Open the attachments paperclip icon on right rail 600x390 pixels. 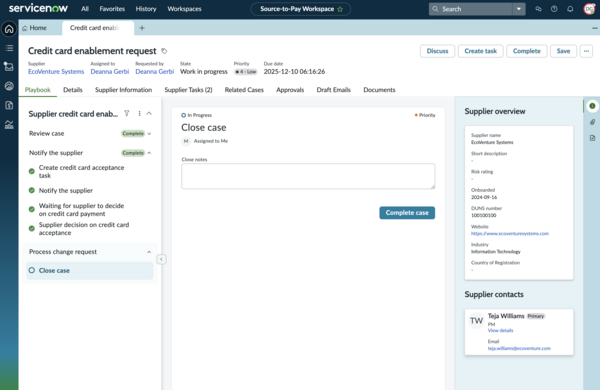(x=592, y=122)
